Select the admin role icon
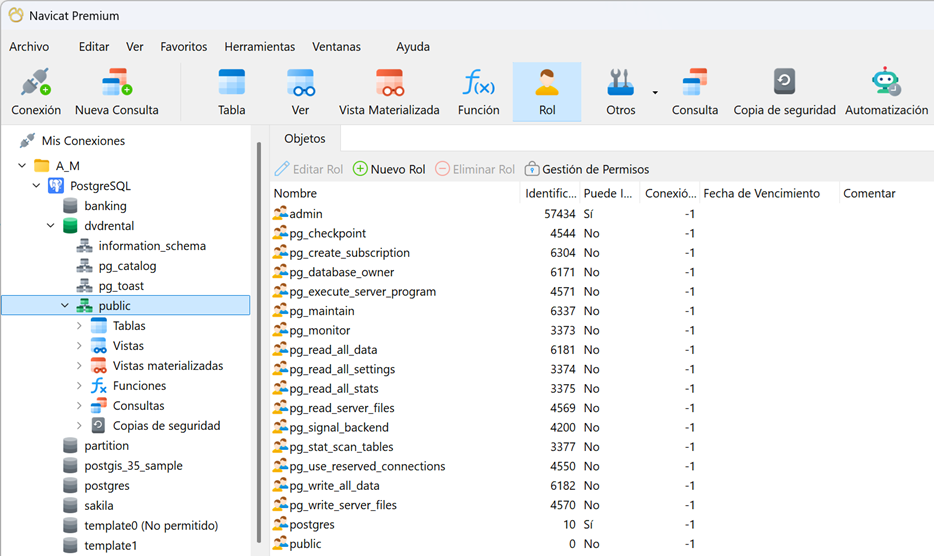Image resolution: width=934 pixels, height=556 pixels. coord(280,213)
